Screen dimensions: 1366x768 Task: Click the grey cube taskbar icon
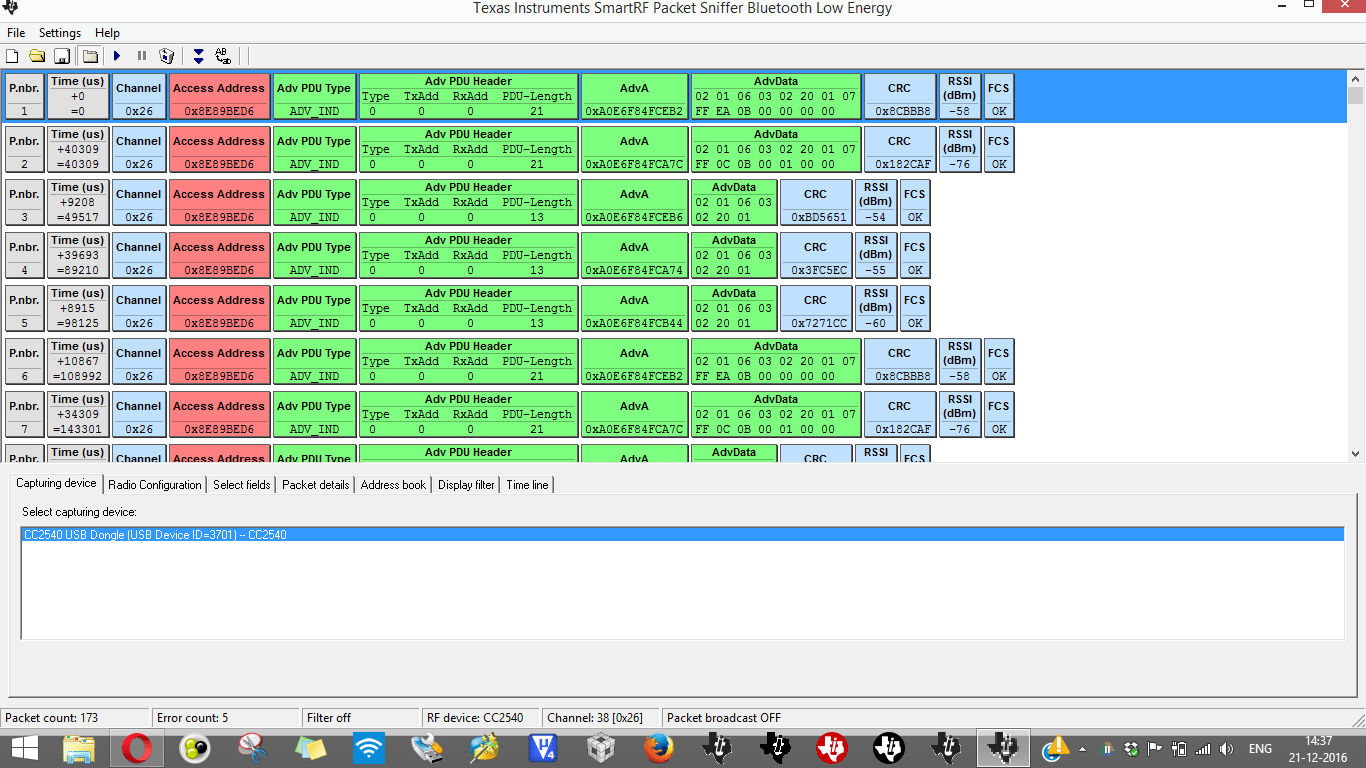tap(600, 748)
